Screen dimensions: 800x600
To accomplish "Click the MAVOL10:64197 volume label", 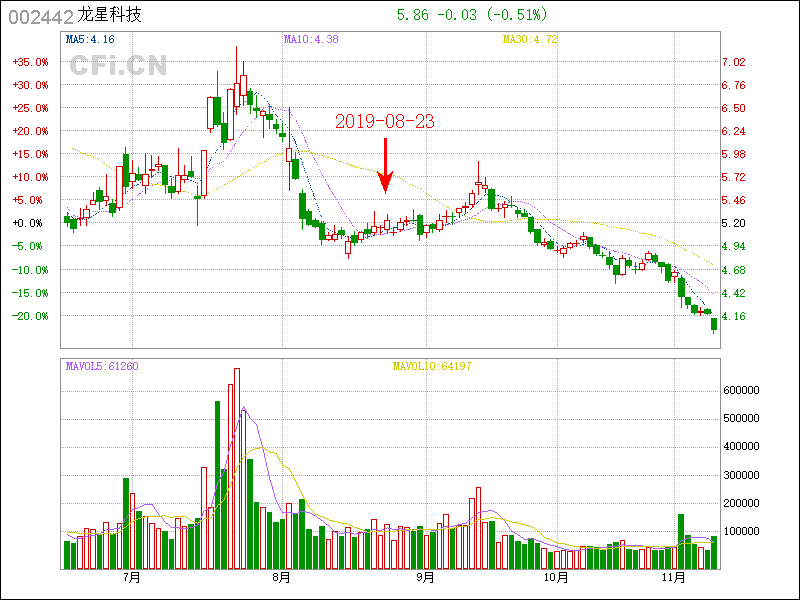I will (432, 366).
